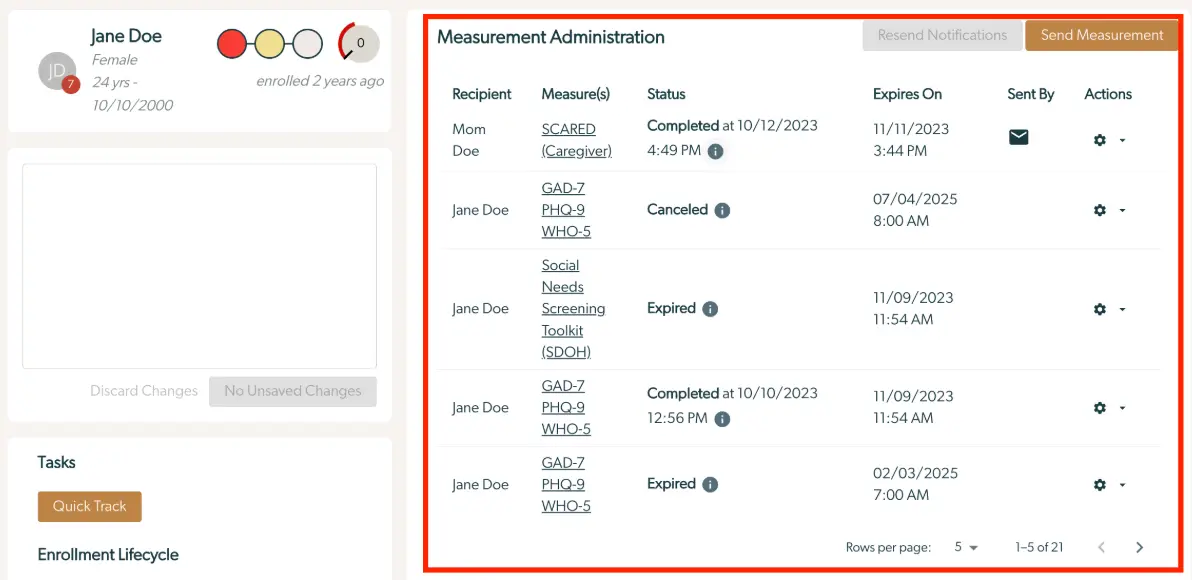Image resolution: width=1192 pixels, height=580 pixels.
Task: Select the red status circle near Jane Doe's name
Action: [x=232, y=43]
